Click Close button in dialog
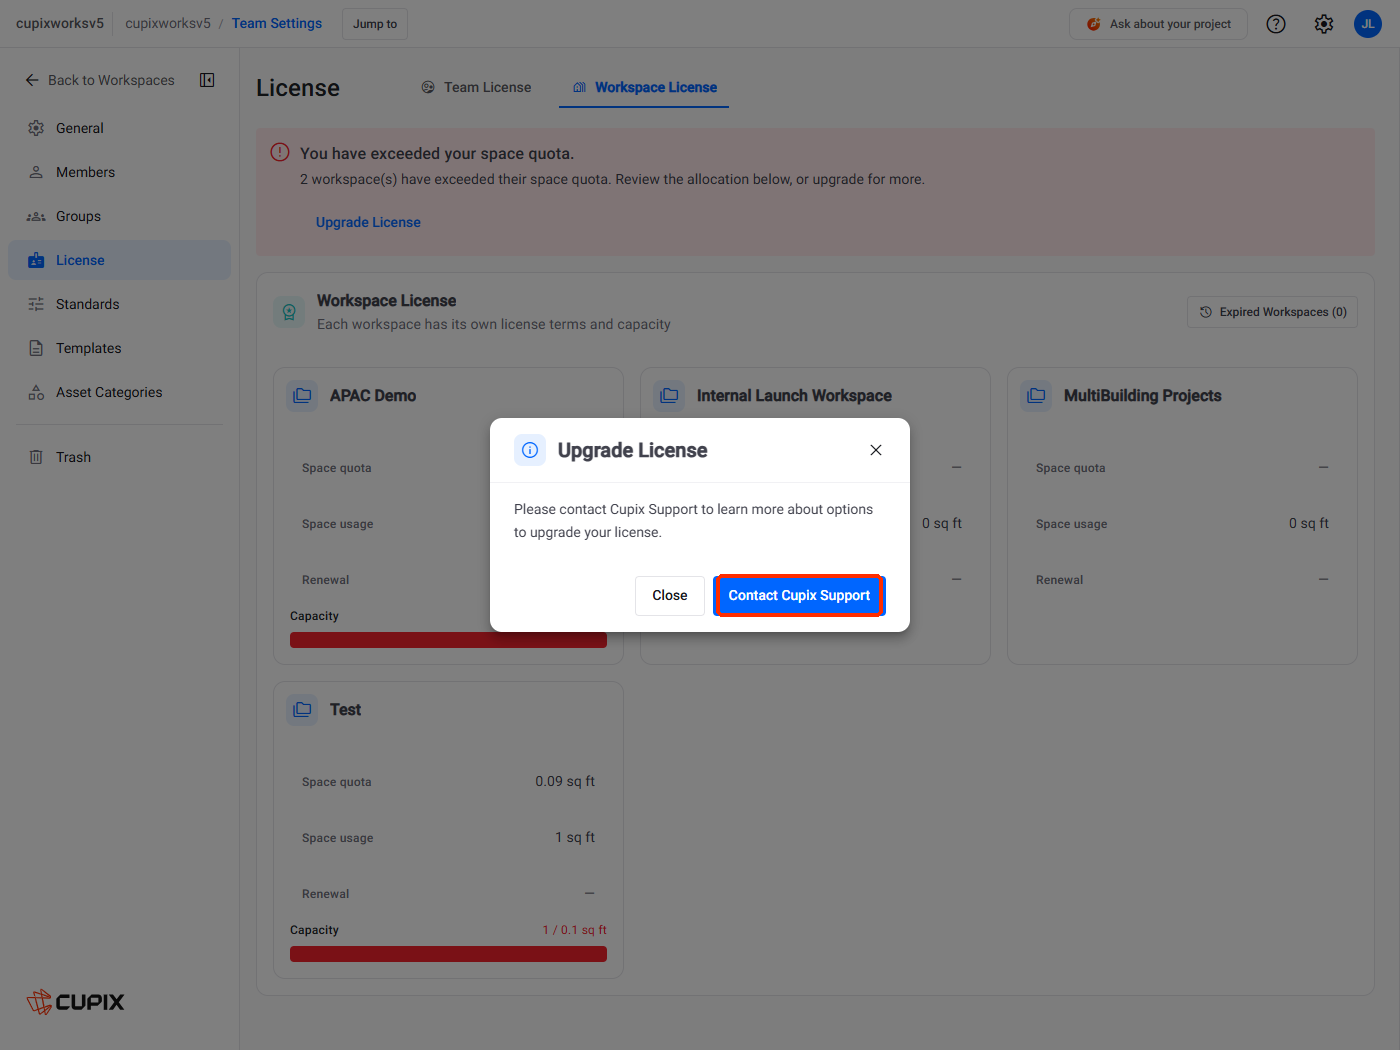This screenshot has width=1400, height=1050. click(x=670, y=596)
